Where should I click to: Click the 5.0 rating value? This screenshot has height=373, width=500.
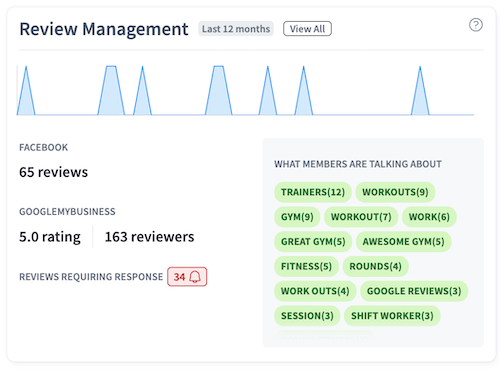point(50,237)
